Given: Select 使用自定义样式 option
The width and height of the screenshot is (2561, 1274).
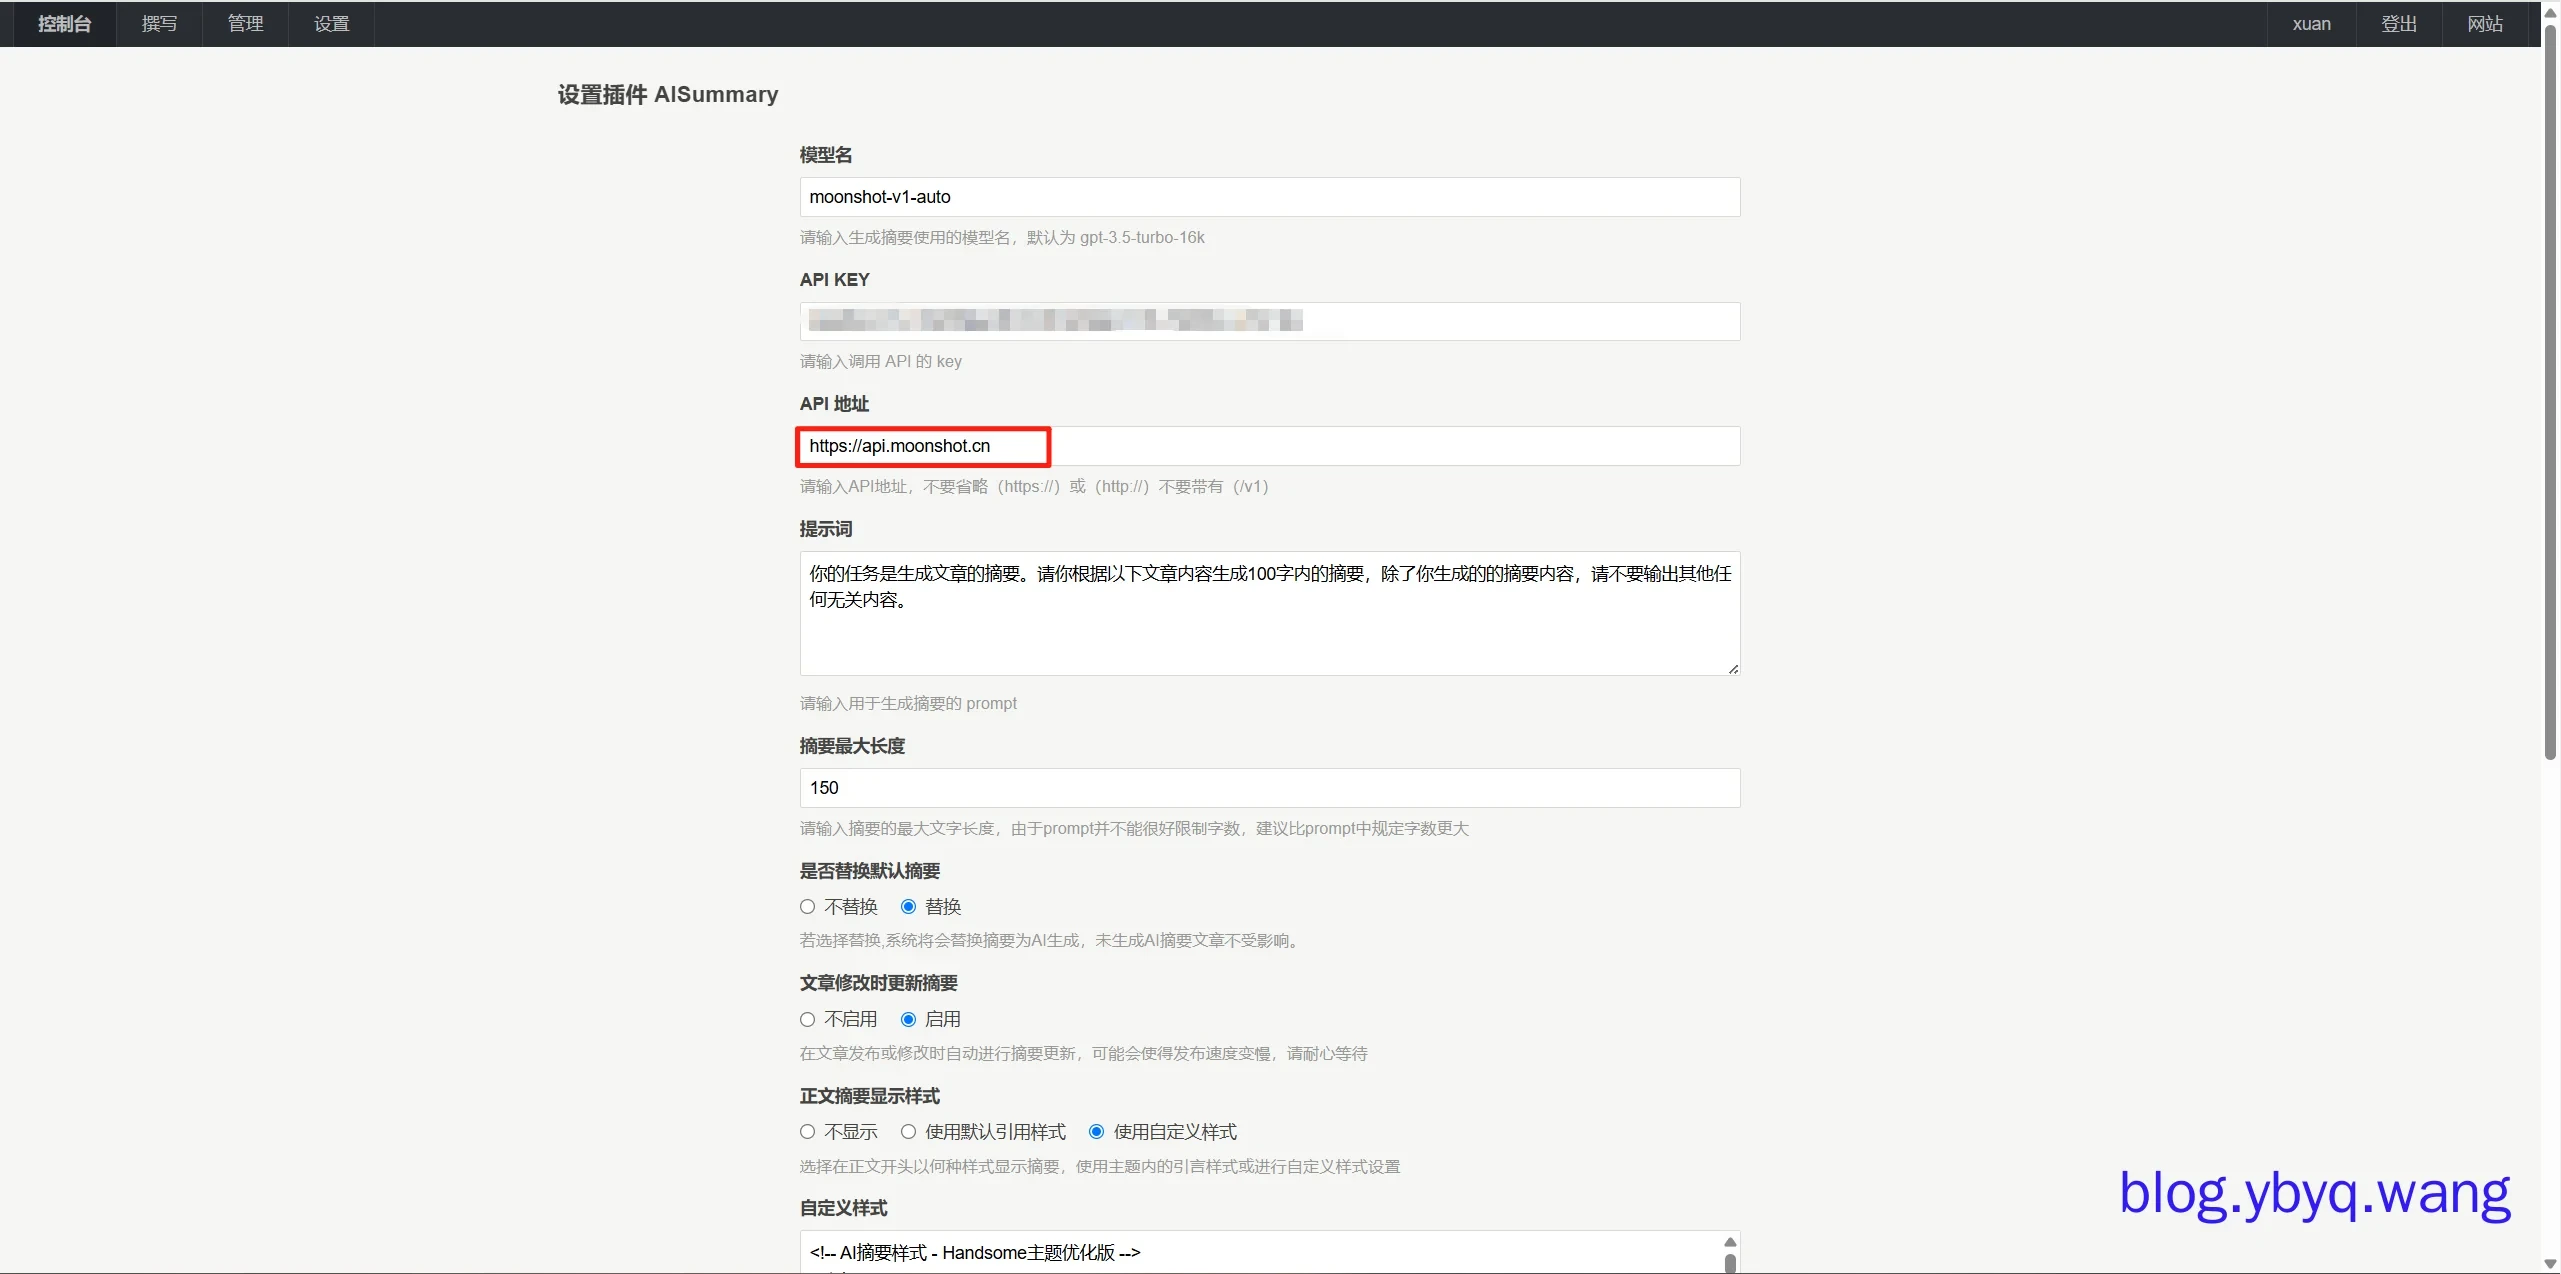Looking at the screenshot, I should pos(1097,1132).
